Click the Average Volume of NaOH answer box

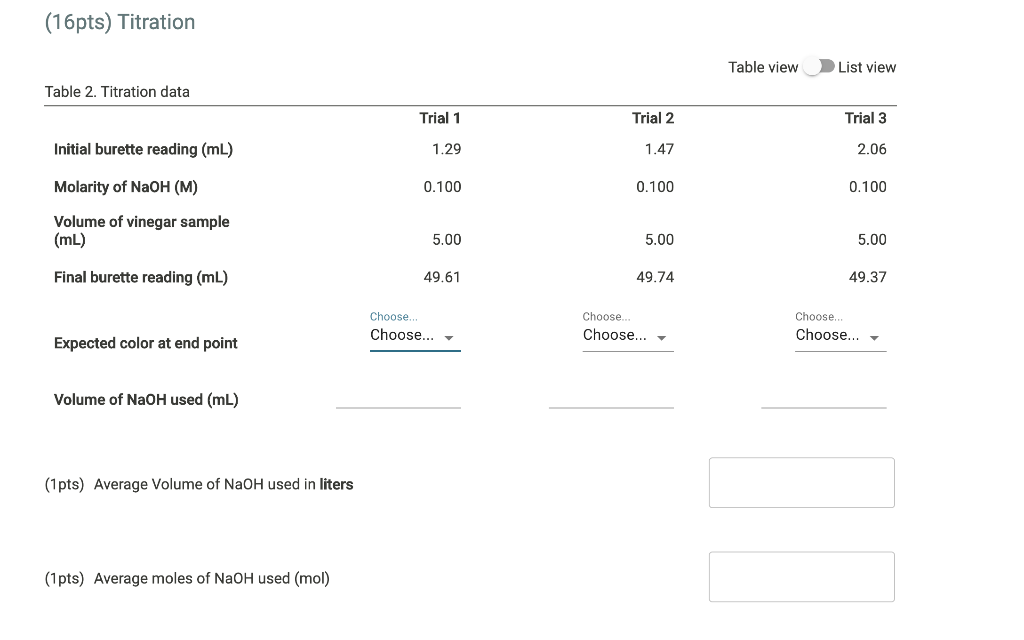pos(801,482)
